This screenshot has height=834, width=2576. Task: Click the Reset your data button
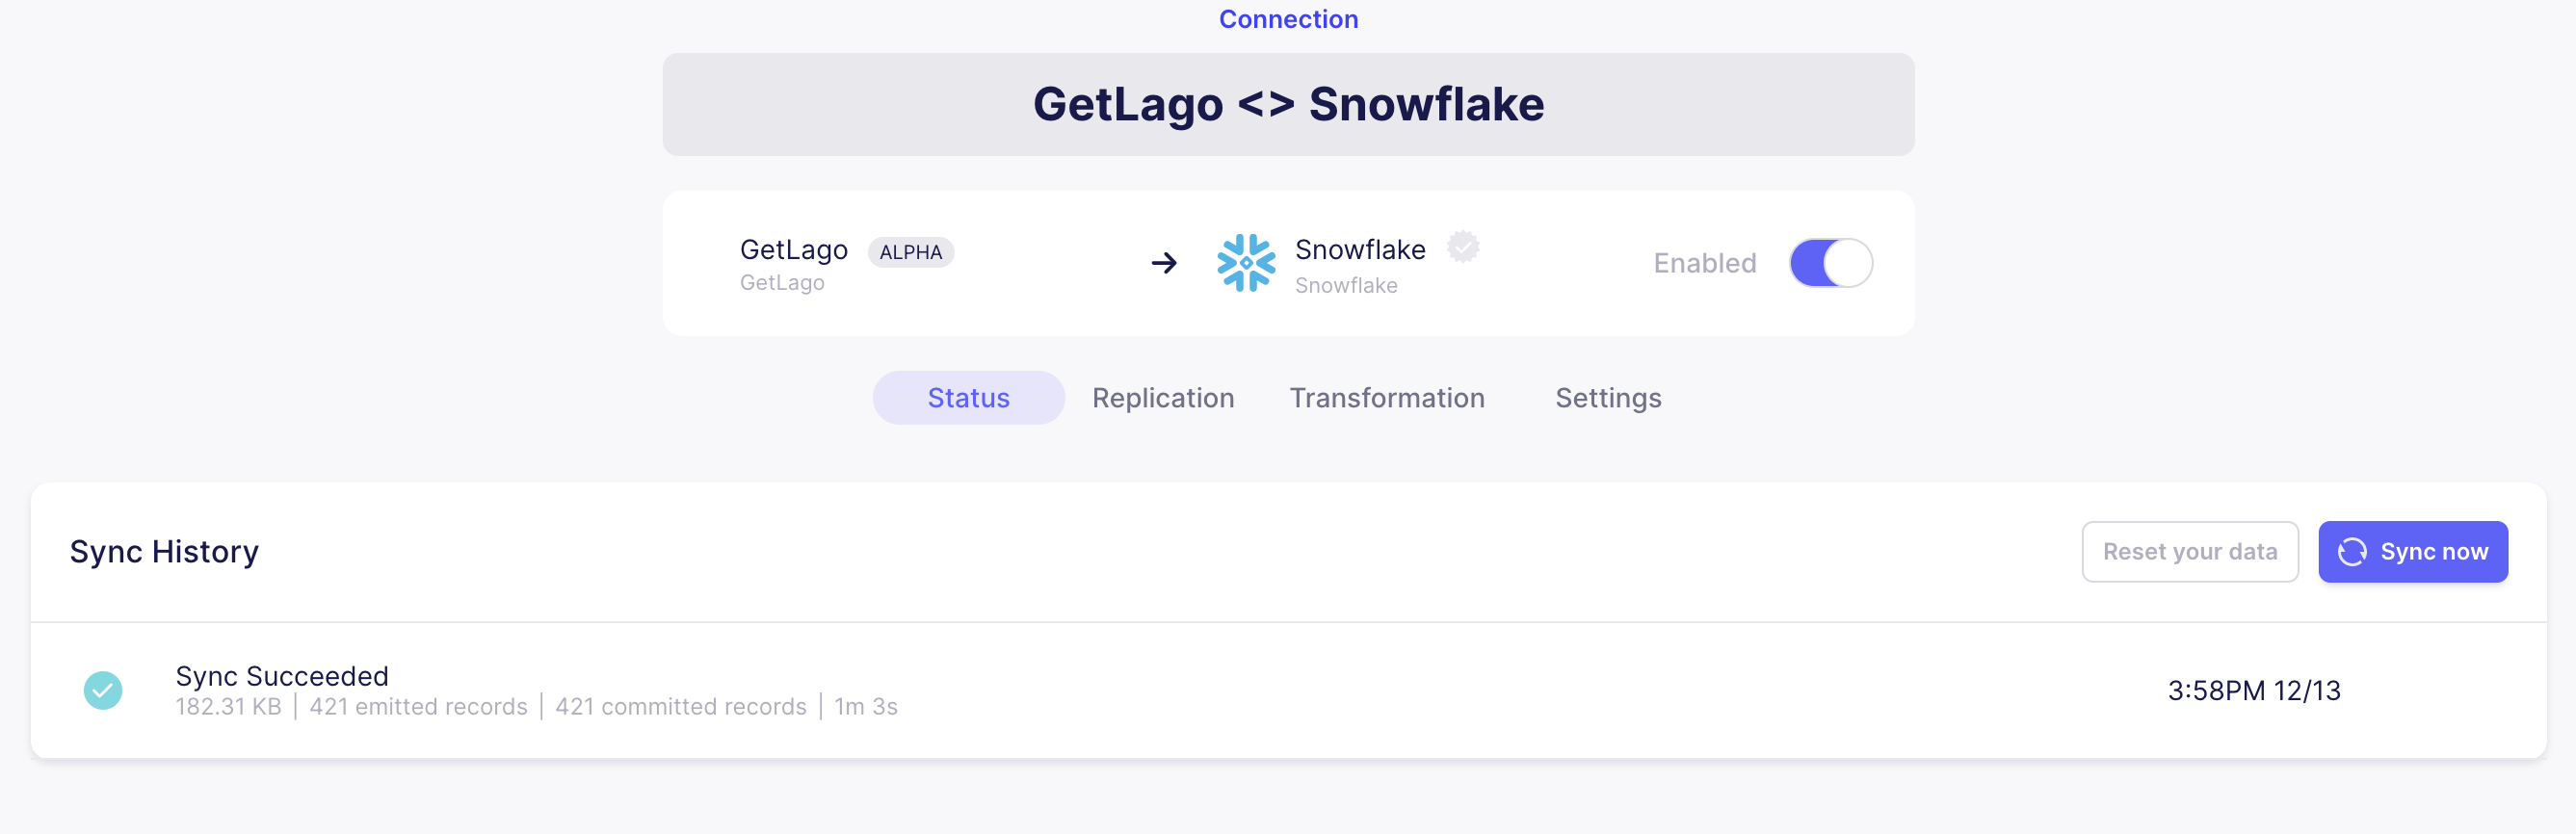click(2190, 552)
